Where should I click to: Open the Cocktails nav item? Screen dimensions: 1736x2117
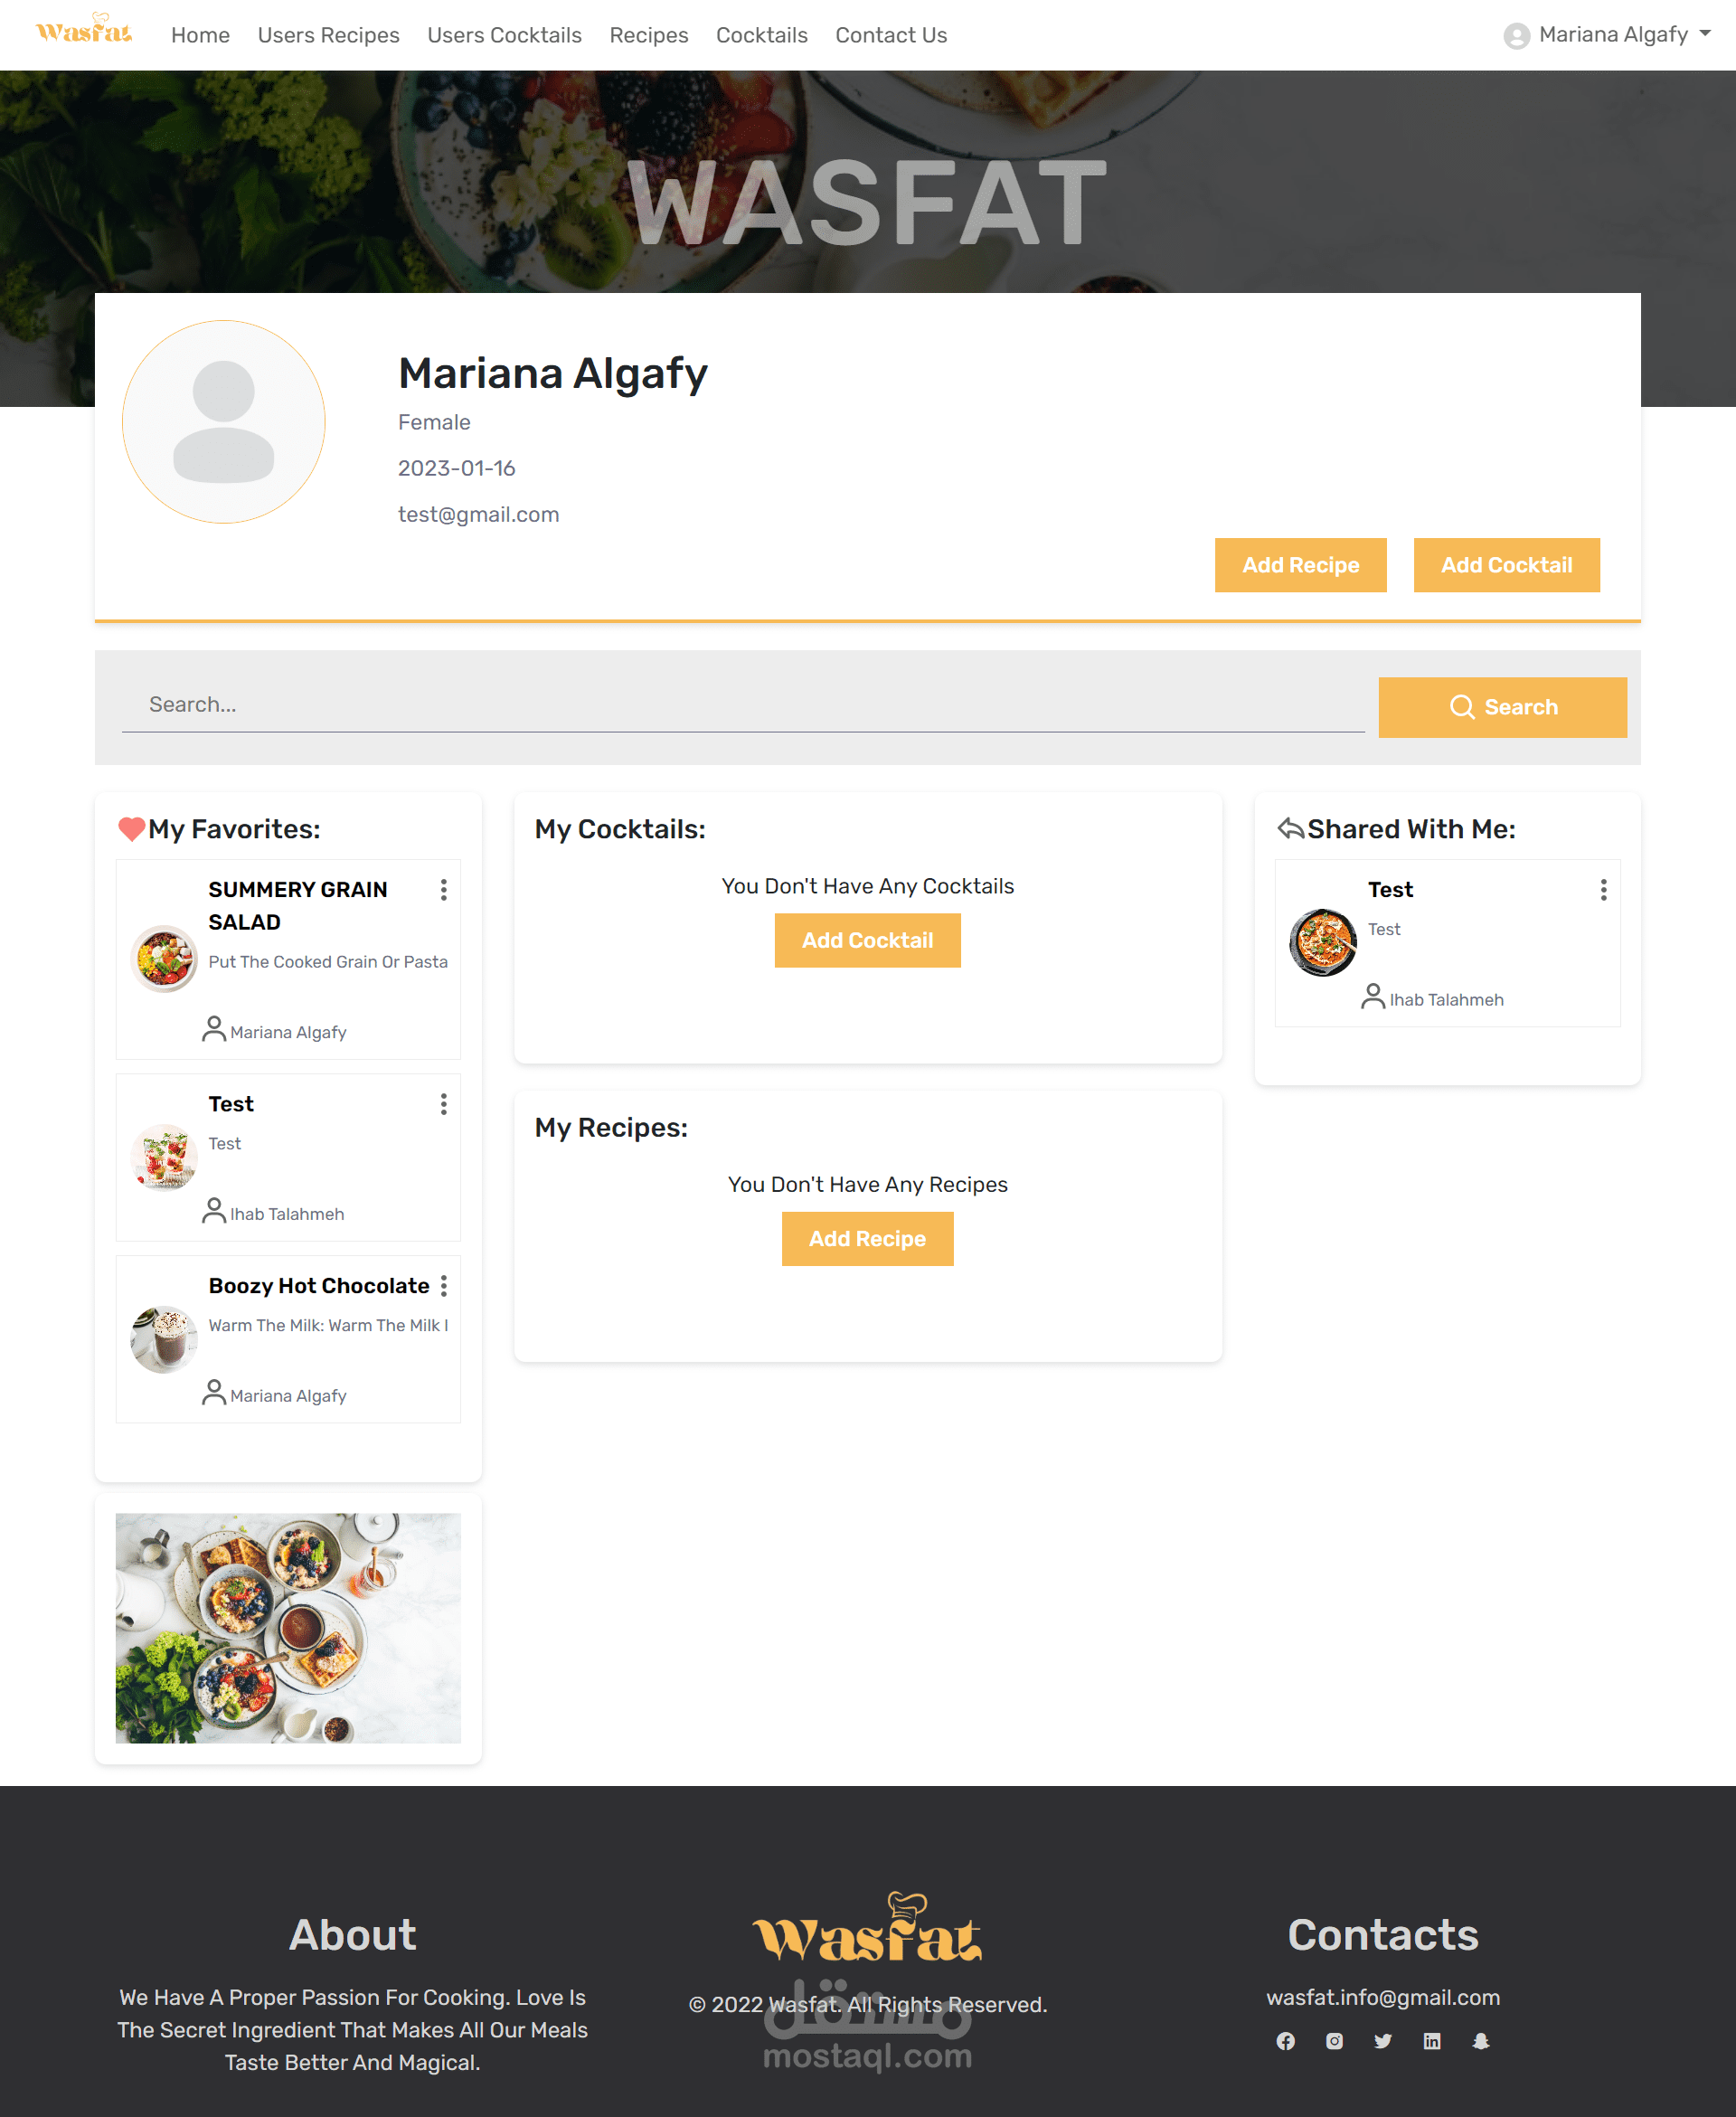[761, 35]
